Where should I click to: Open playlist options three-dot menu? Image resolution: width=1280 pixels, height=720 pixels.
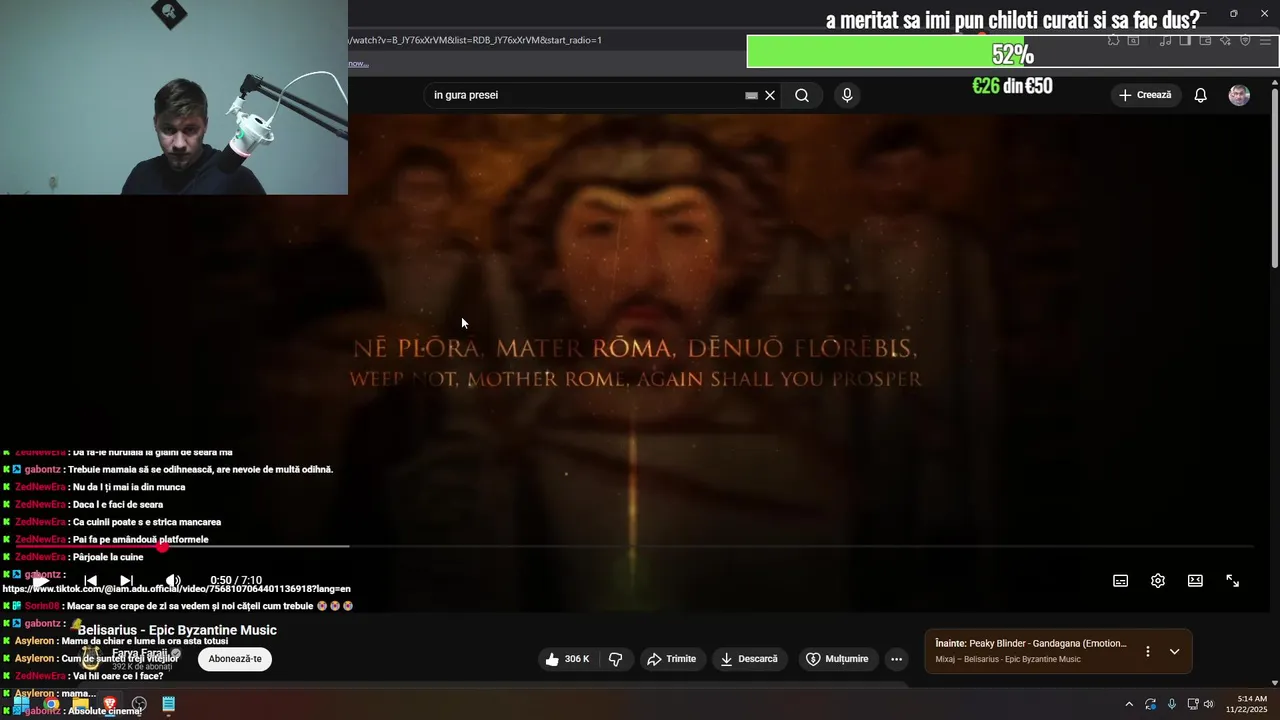[1148, 651]
